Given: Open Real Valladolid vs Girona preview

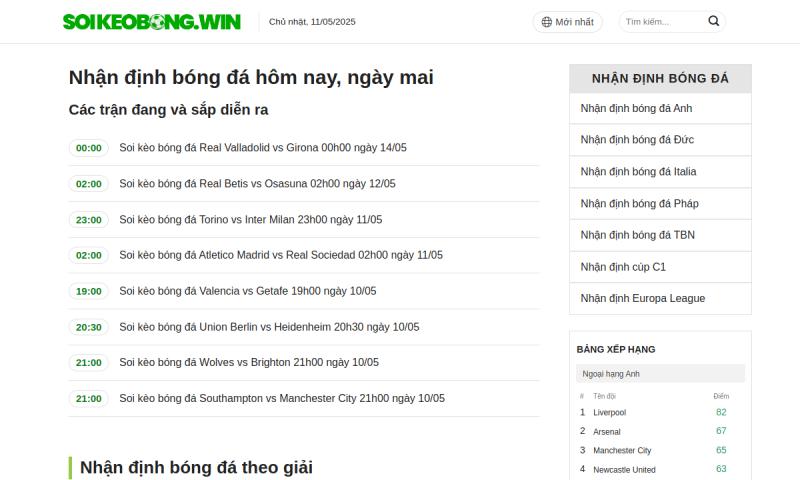Looking at the screenshot, I should pos(263,147).
